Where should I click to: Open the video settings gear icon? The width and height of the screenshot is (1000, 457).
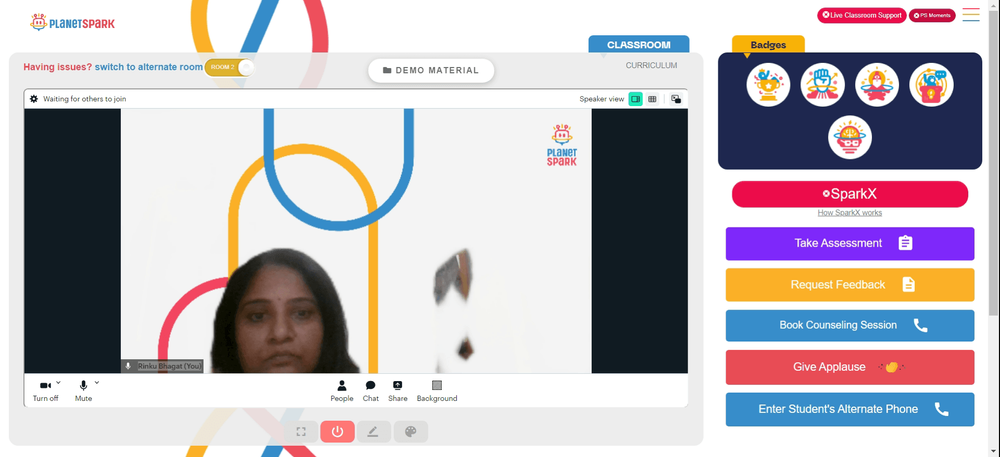click(34, 99)
